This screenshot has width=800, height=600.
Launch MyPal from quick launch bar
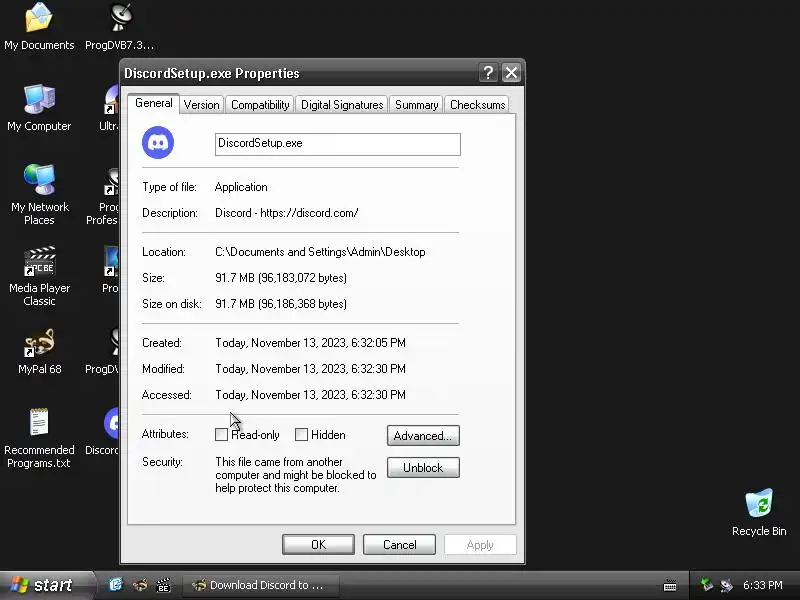coord(140,585)
